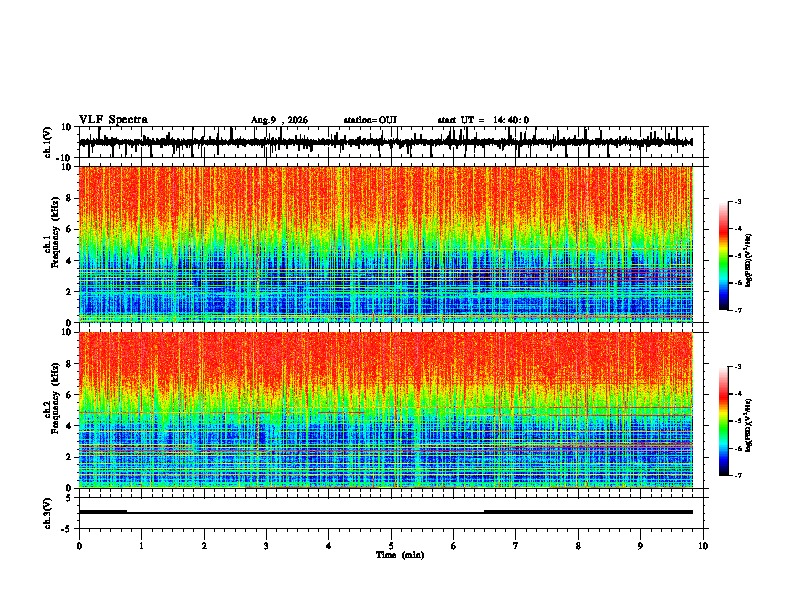Image resolution: width=792 pixels, height=612 pixels.
Task: Click the "6" tick on the Time axis
Action: (454, 546)
